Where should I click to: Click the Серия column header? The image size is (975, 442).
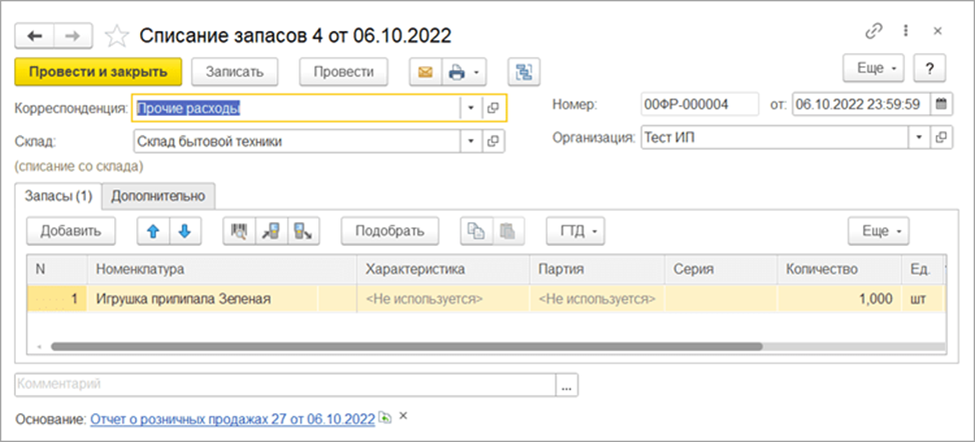(x=721, y=270)
